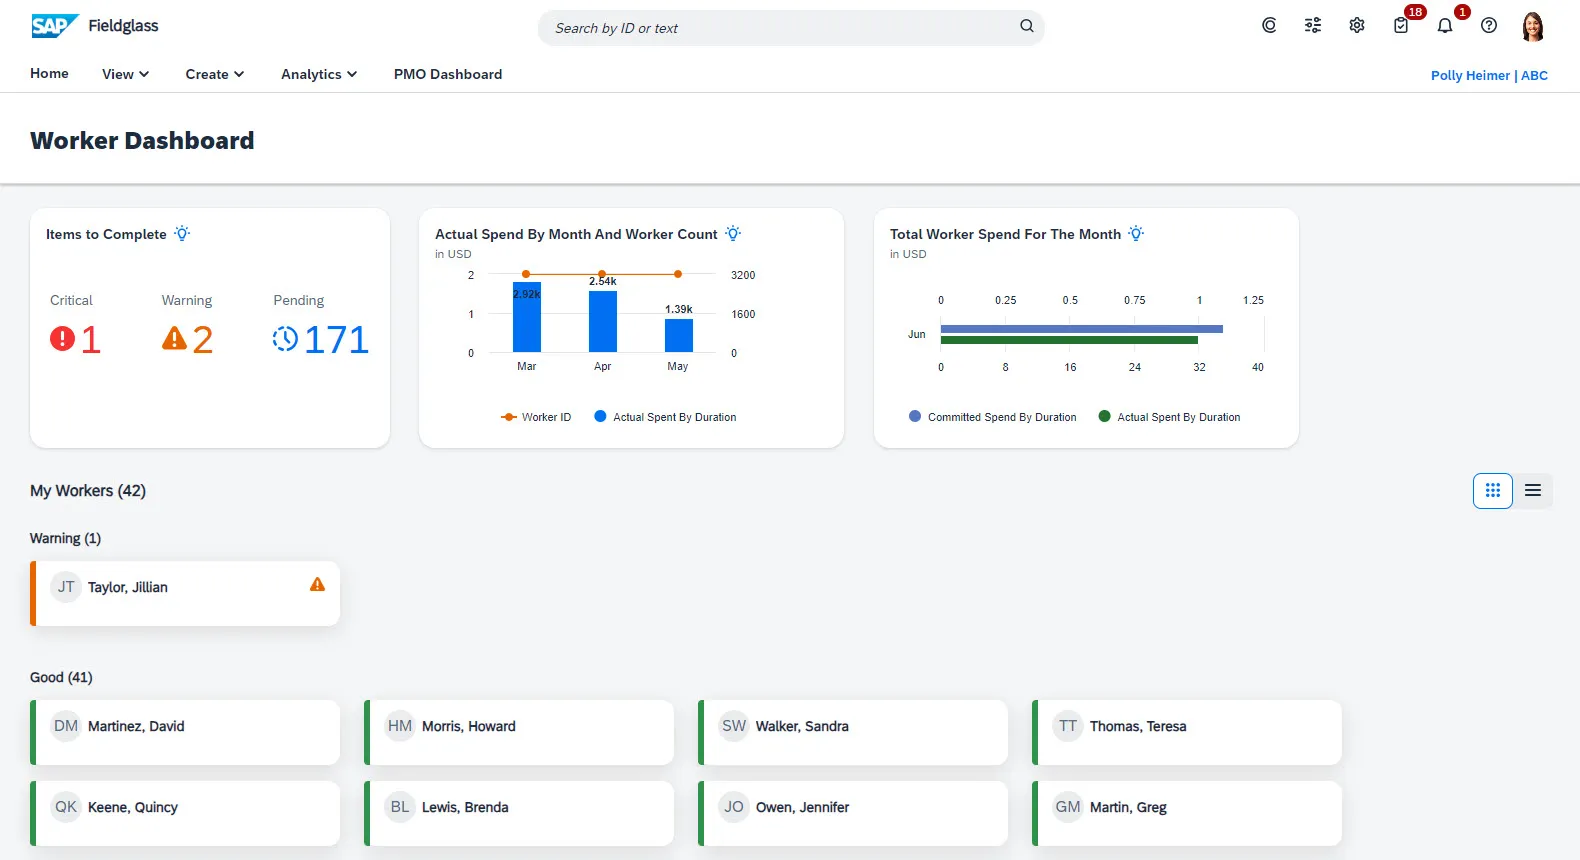1580x860 pixels.
Task: Go to Home tab
Action: 49,73
